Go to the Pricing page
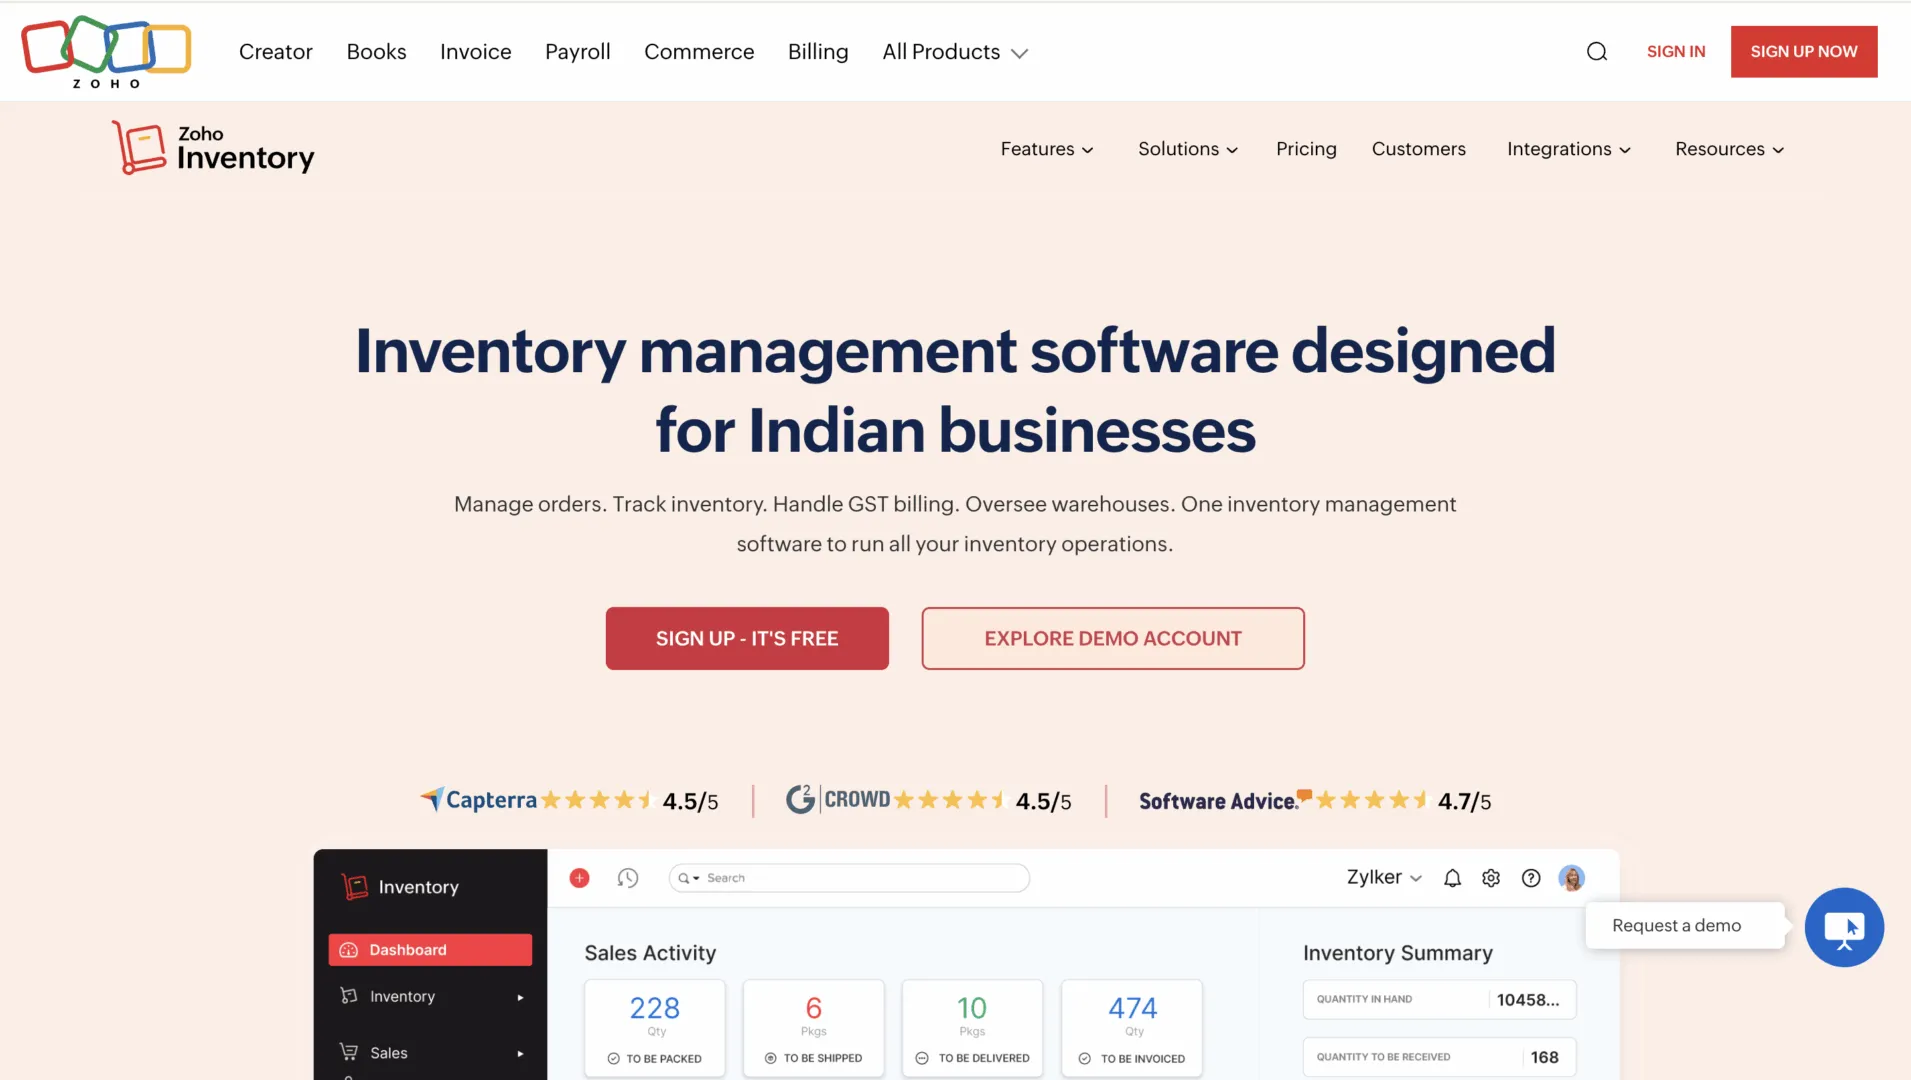This screenshot has height=1080, width=1911. pos(1306,149)
